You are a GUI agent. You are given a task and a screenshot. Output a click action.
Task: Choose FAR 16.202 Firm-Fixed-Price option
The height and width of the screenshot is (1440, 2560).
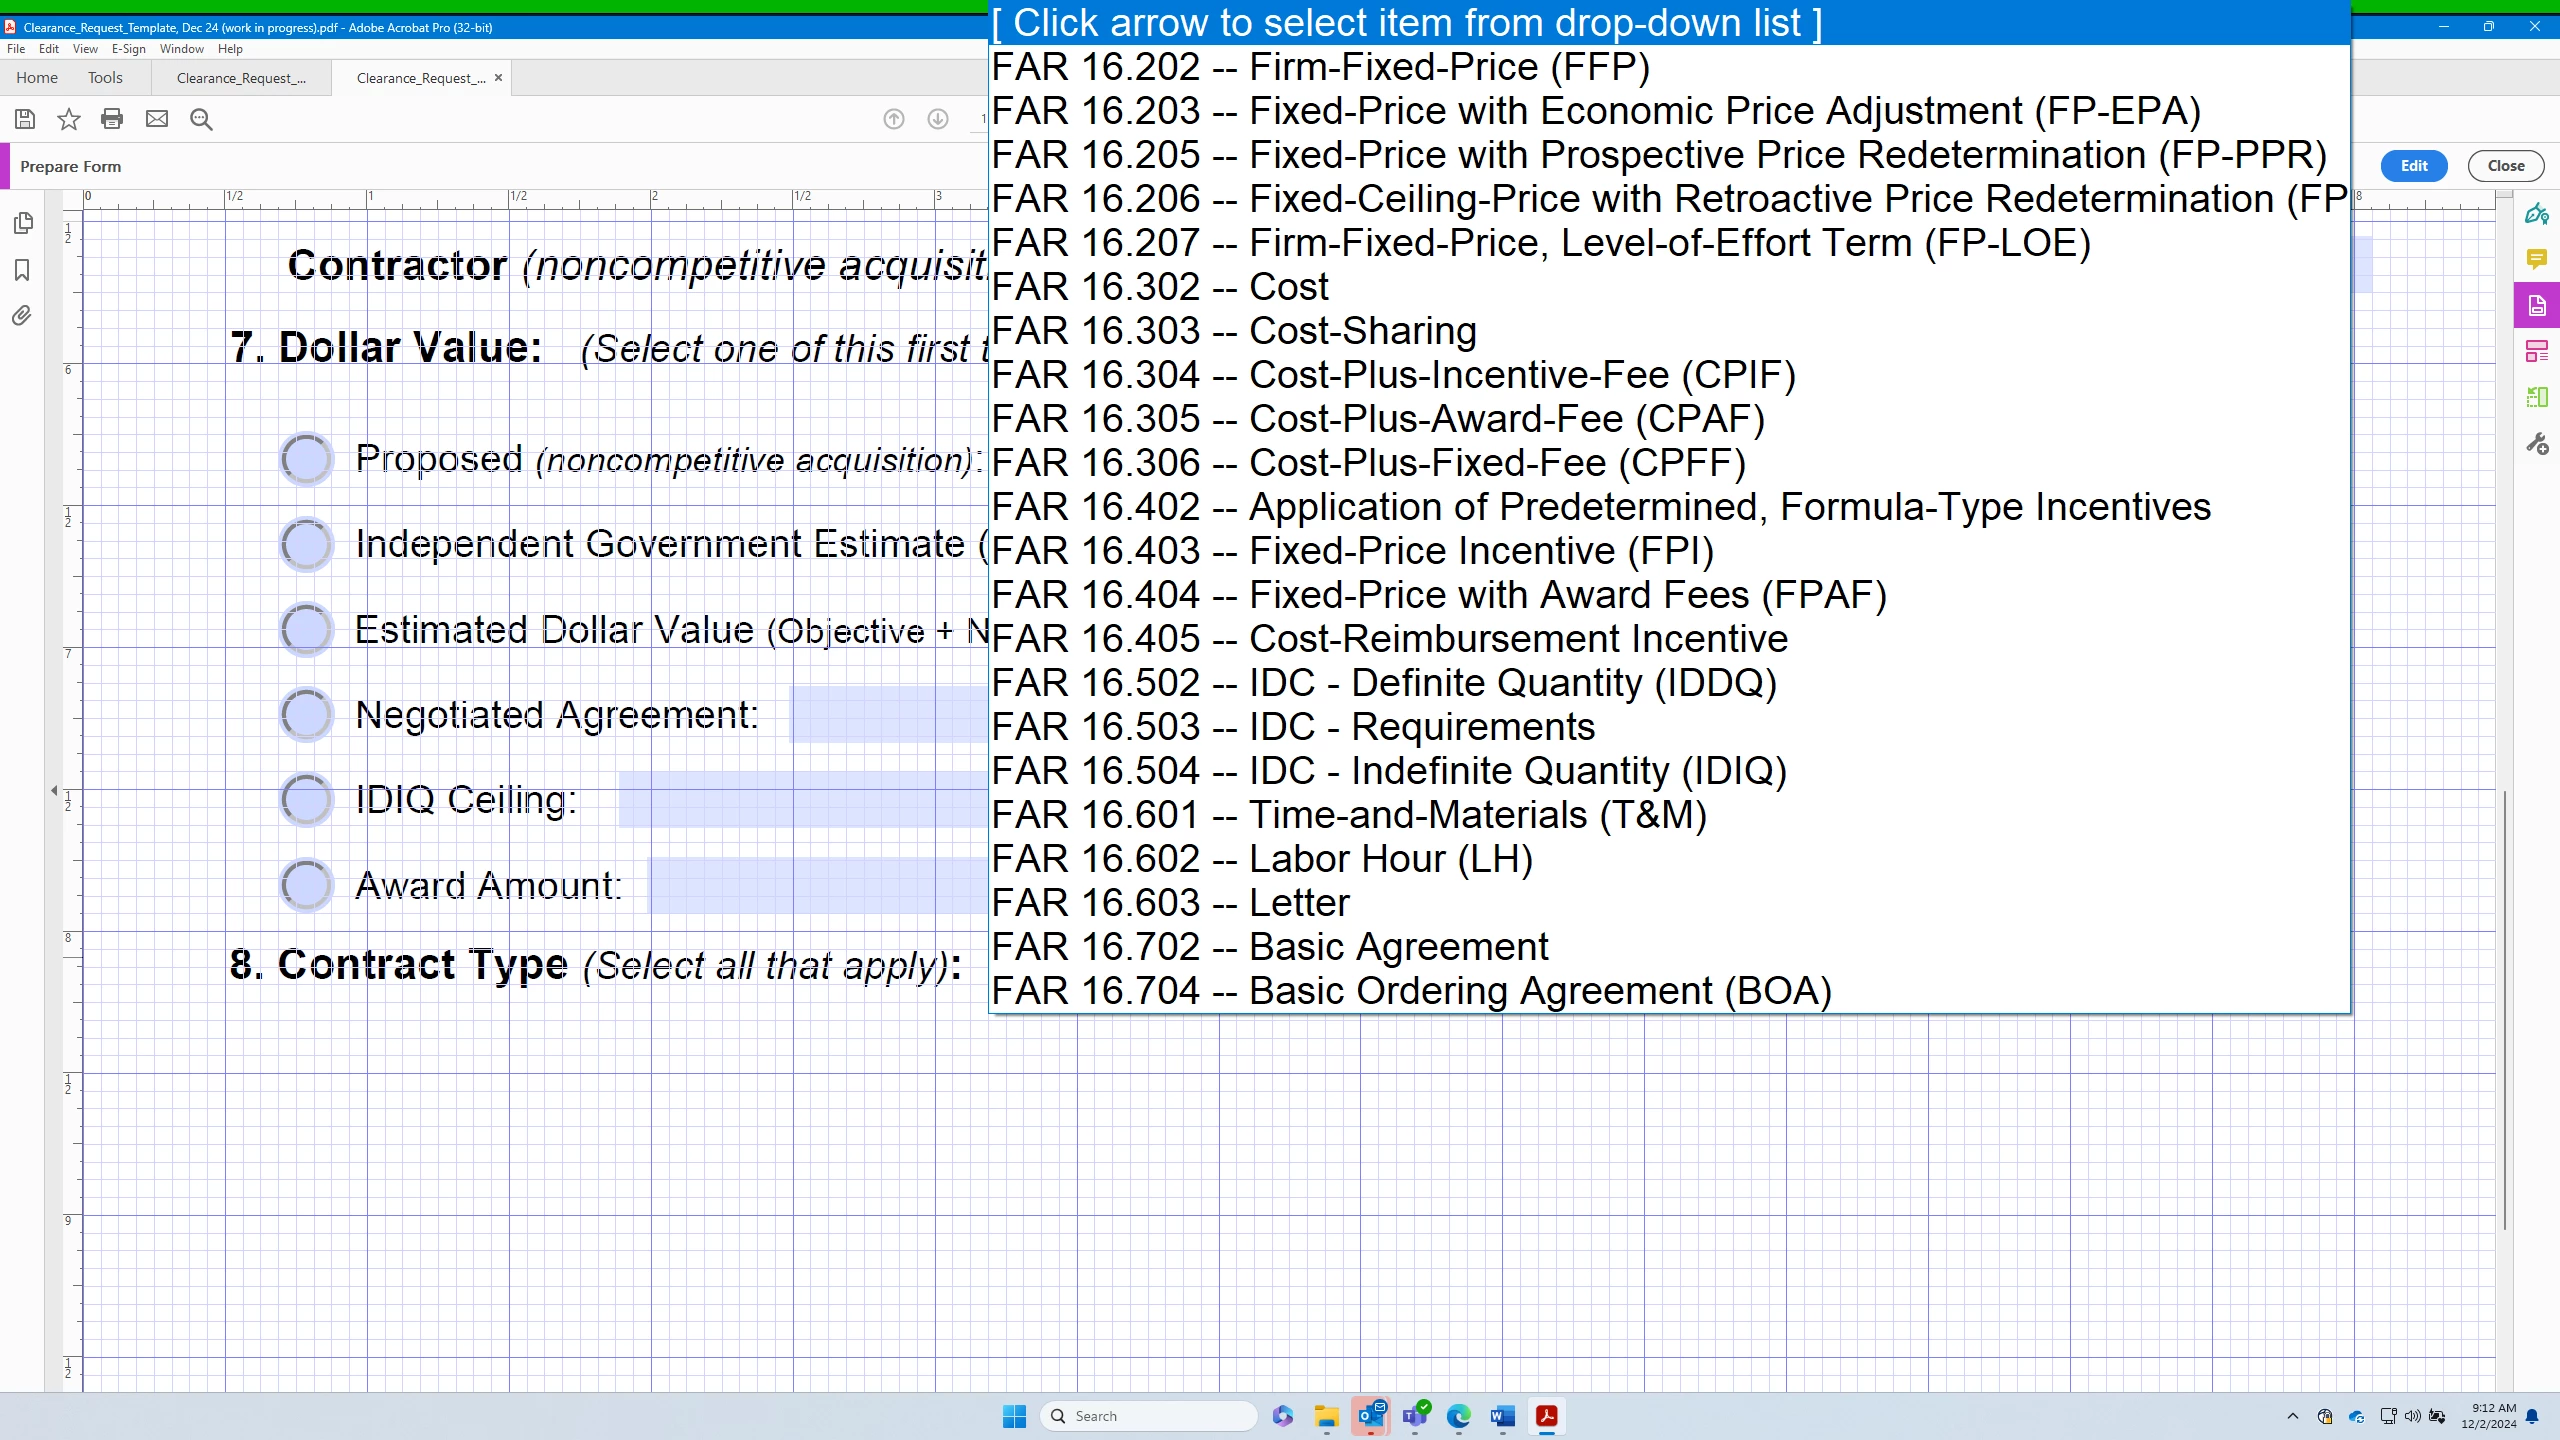pos(1320,67)
